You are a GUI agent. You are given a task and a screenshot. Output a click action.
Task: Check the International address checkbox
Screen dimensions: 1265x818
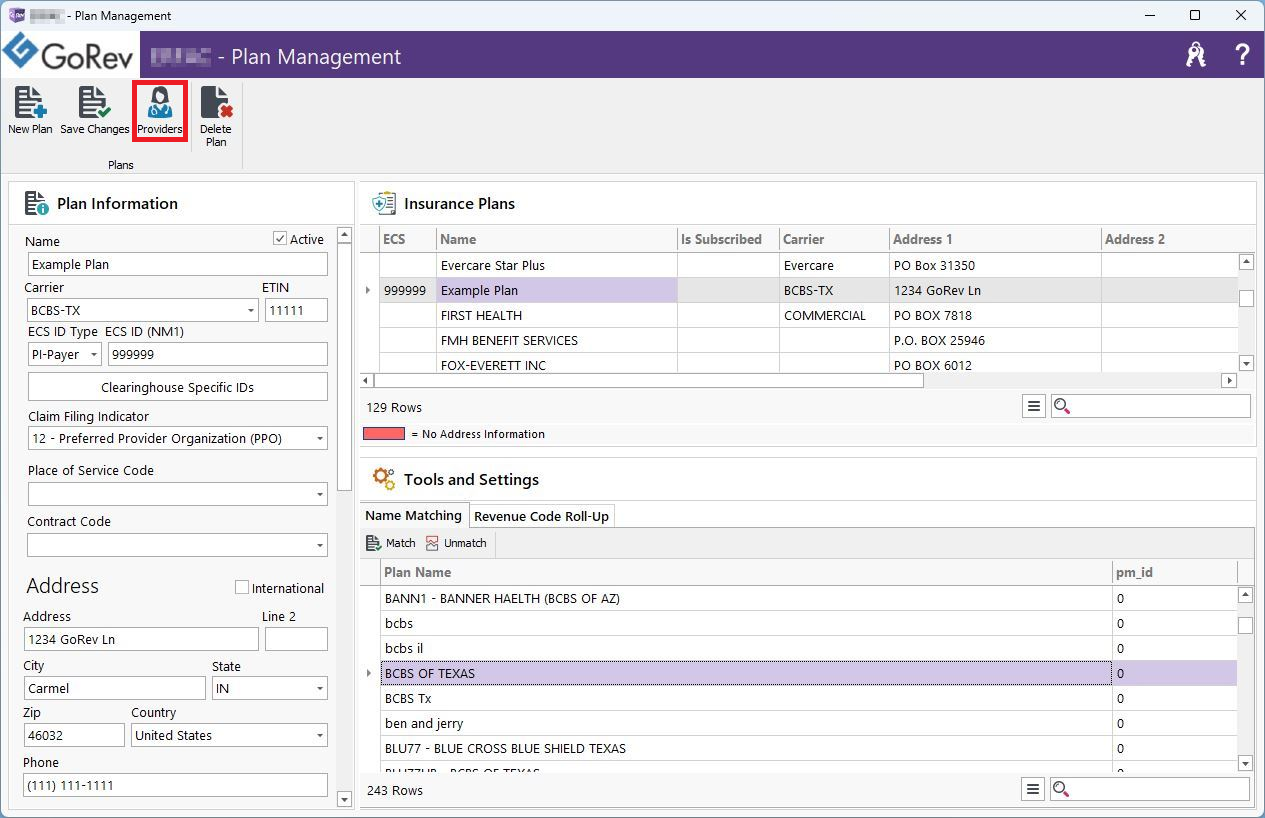(x=241, y=587)
